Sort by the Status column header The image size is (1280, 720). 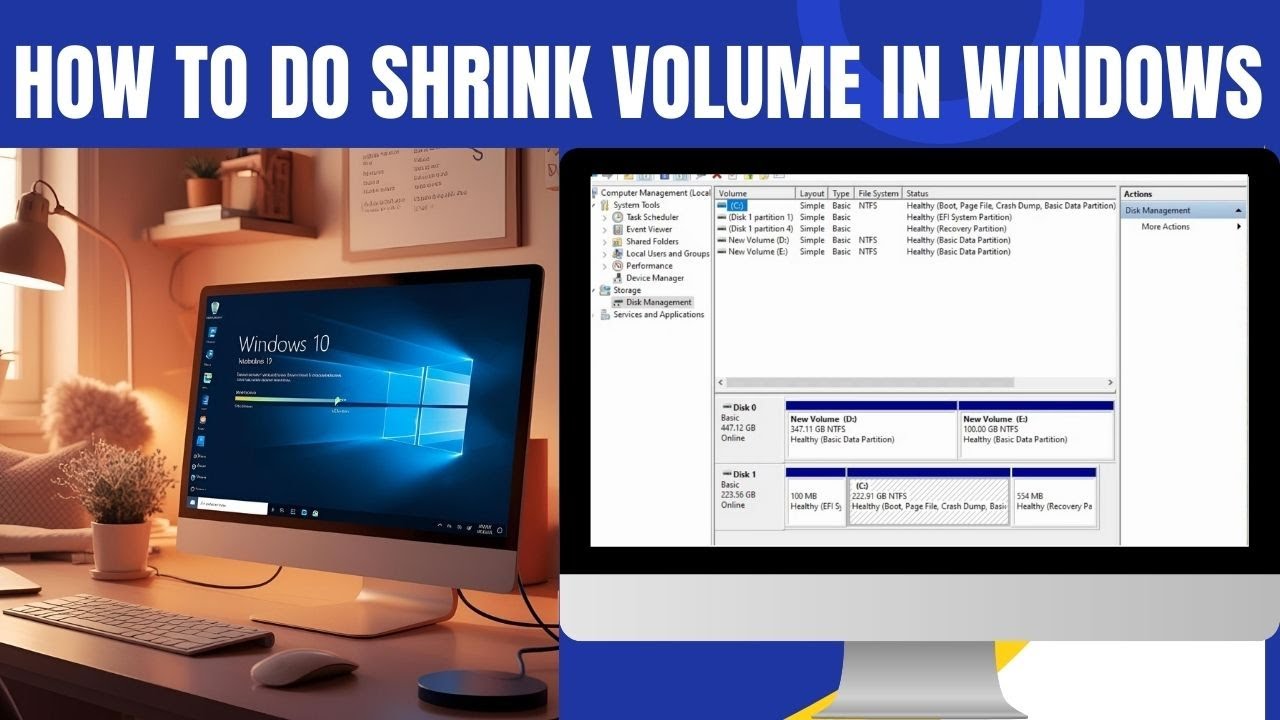[x=1010, y=193]
